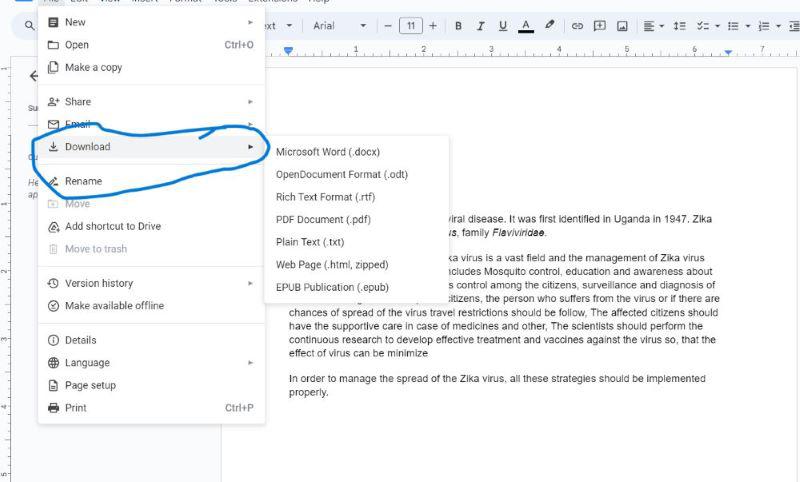
Task: Open the bulleted list options dropdown arrow
Action: [748, 26]
